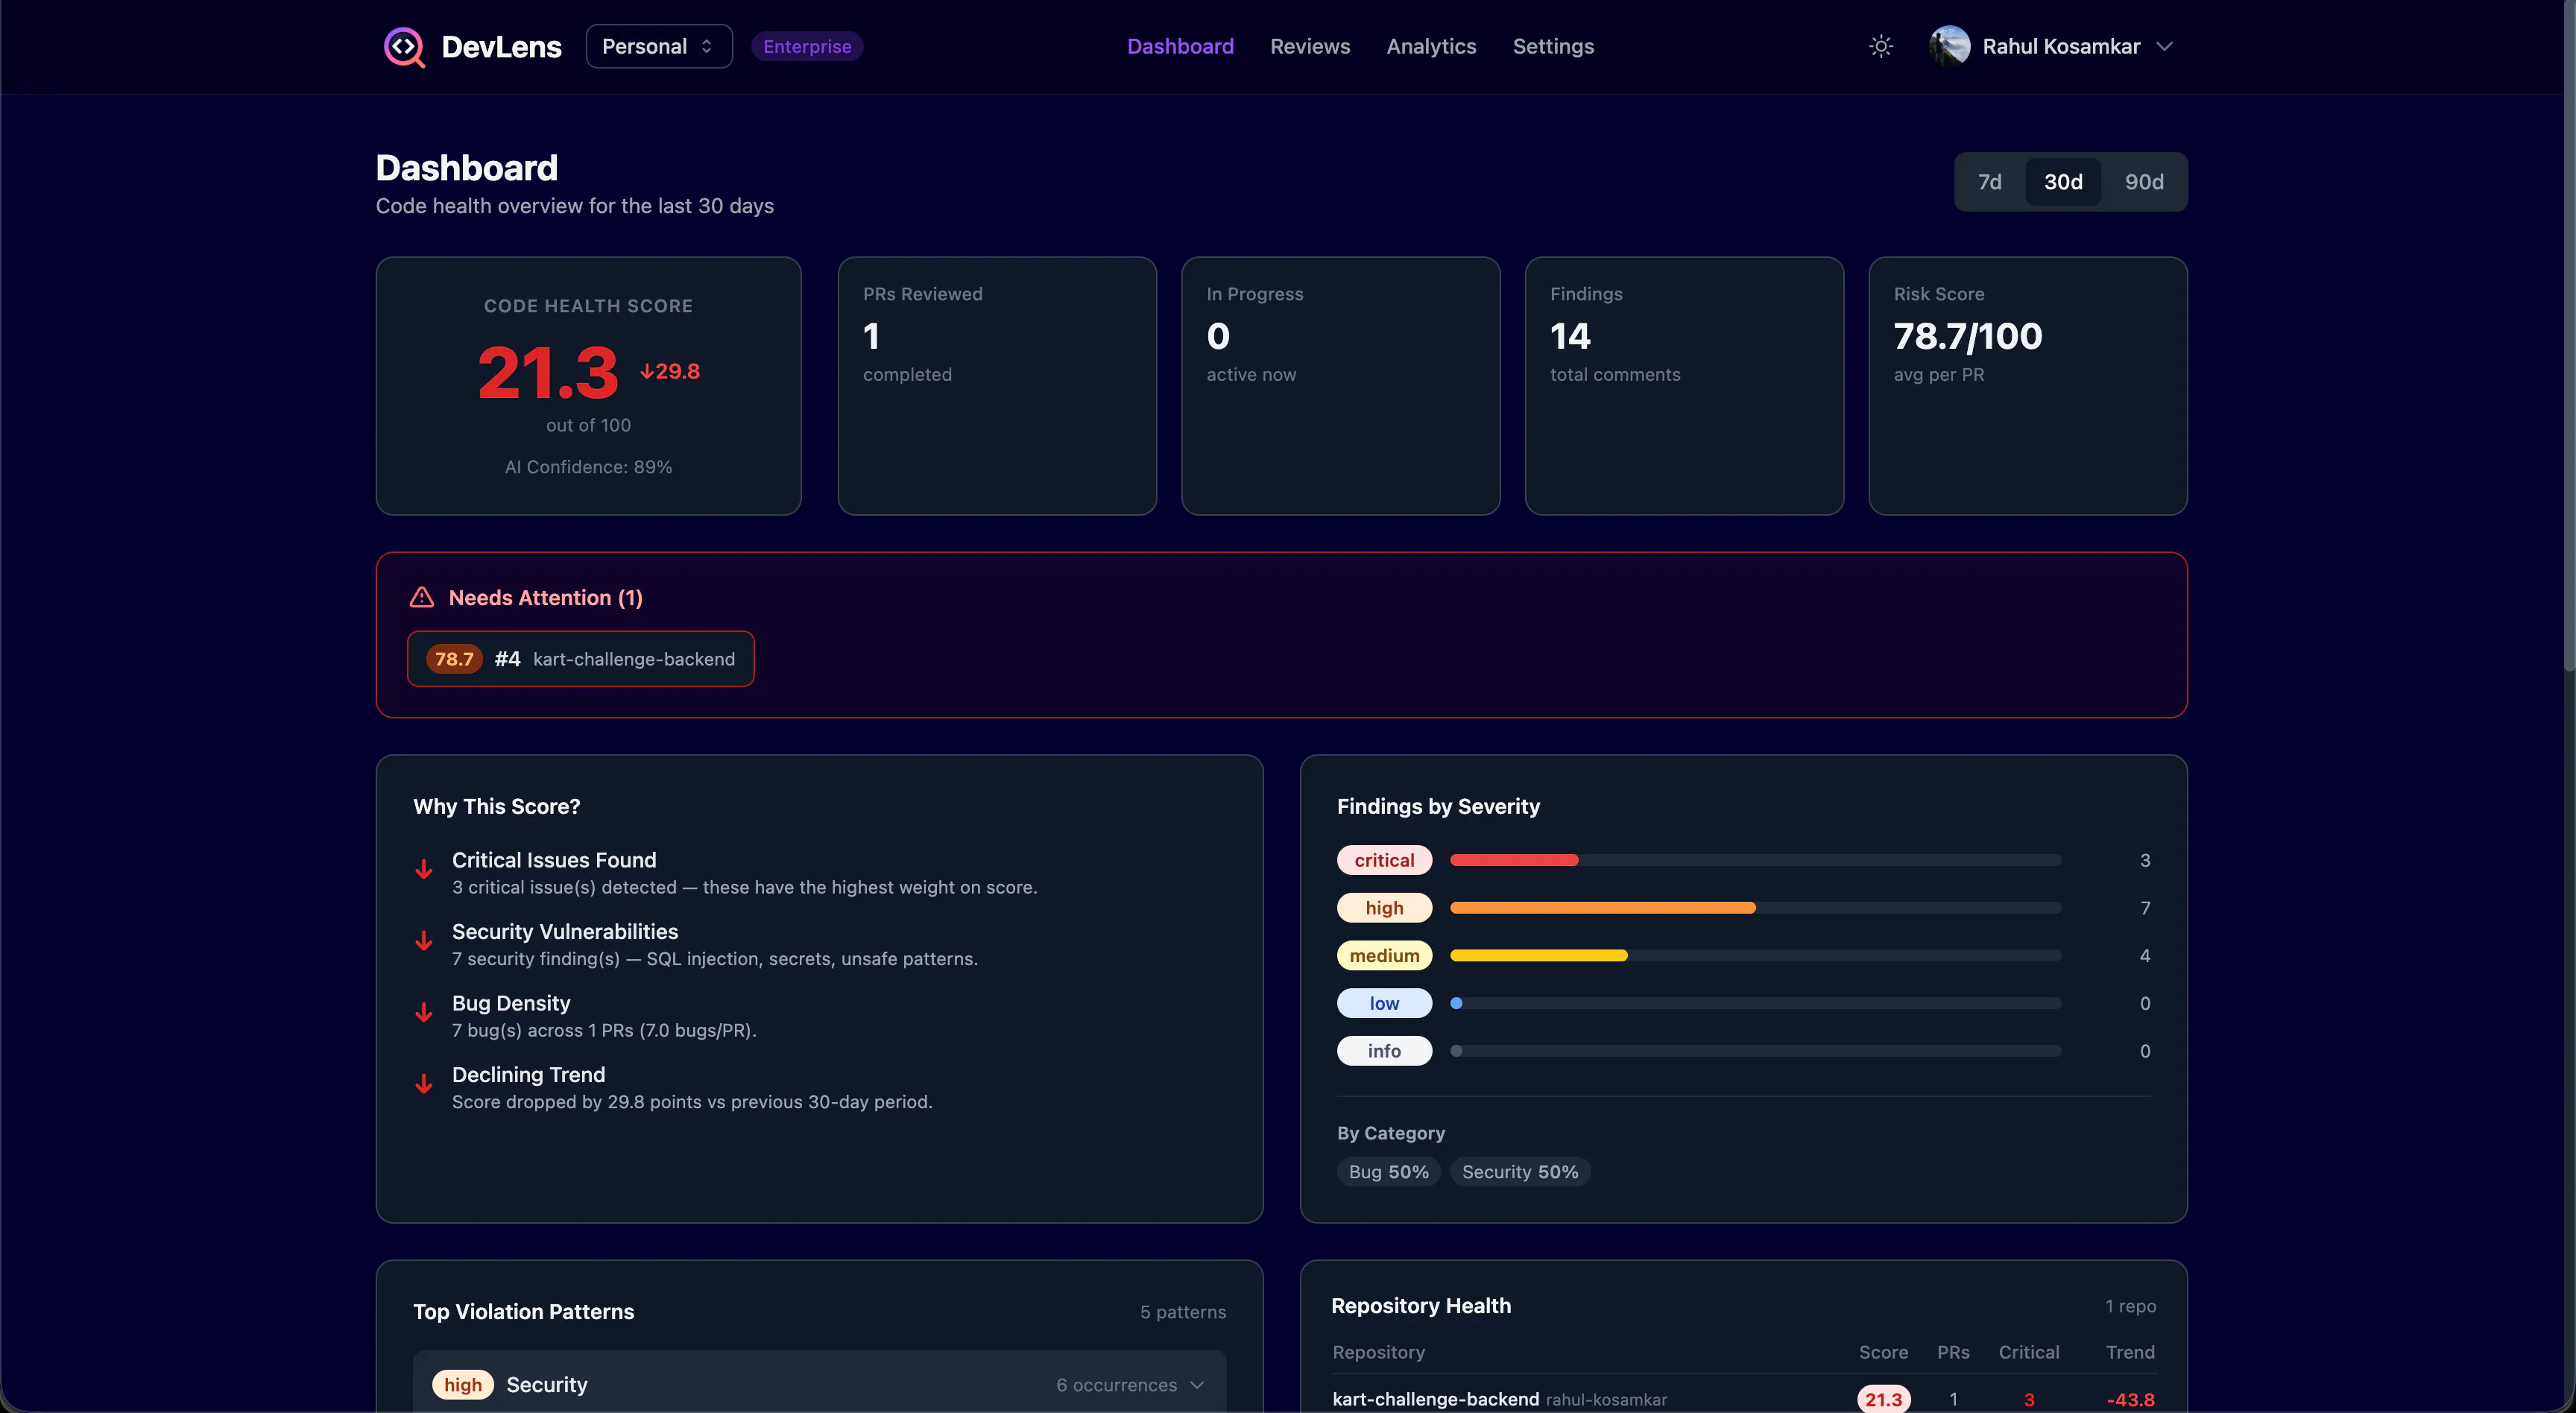Viewport: 2576px width, 1413px height.
Task: Click the down arrow beside Declining Trend
Action: 424,1084
